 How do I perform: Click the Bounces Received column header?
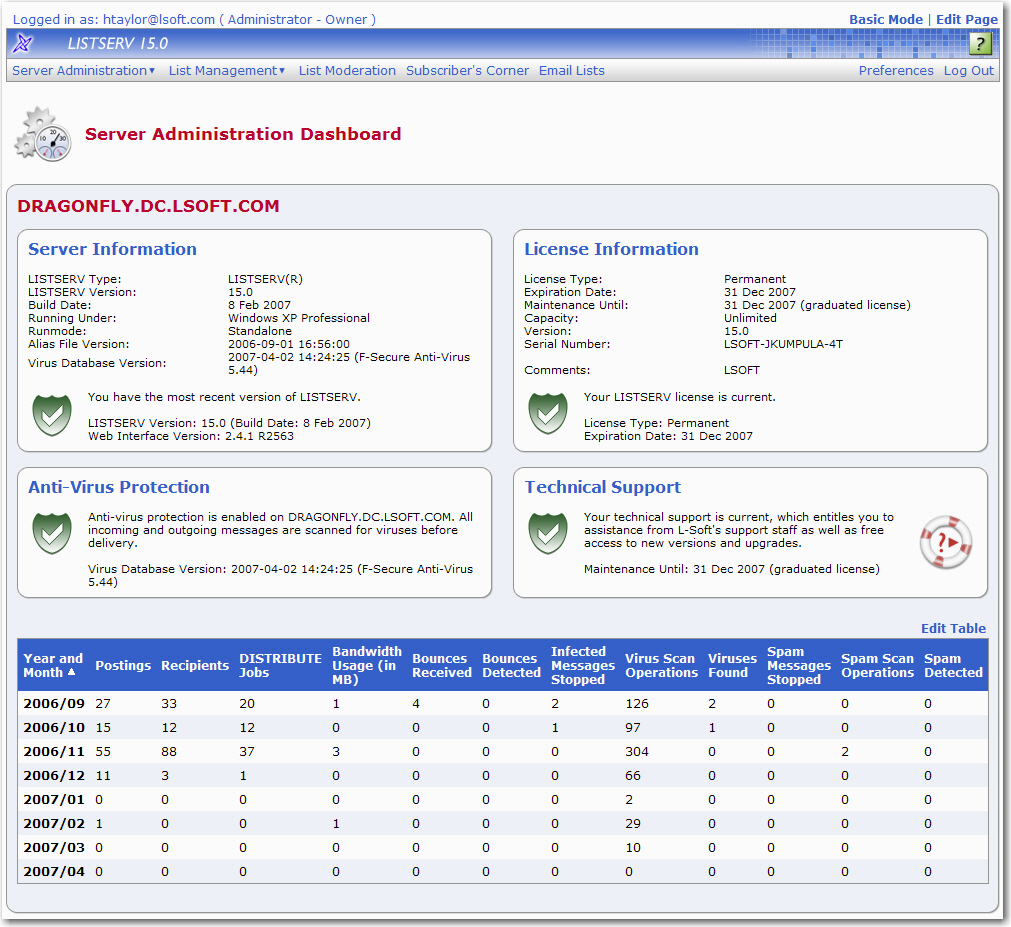[442, 665]
